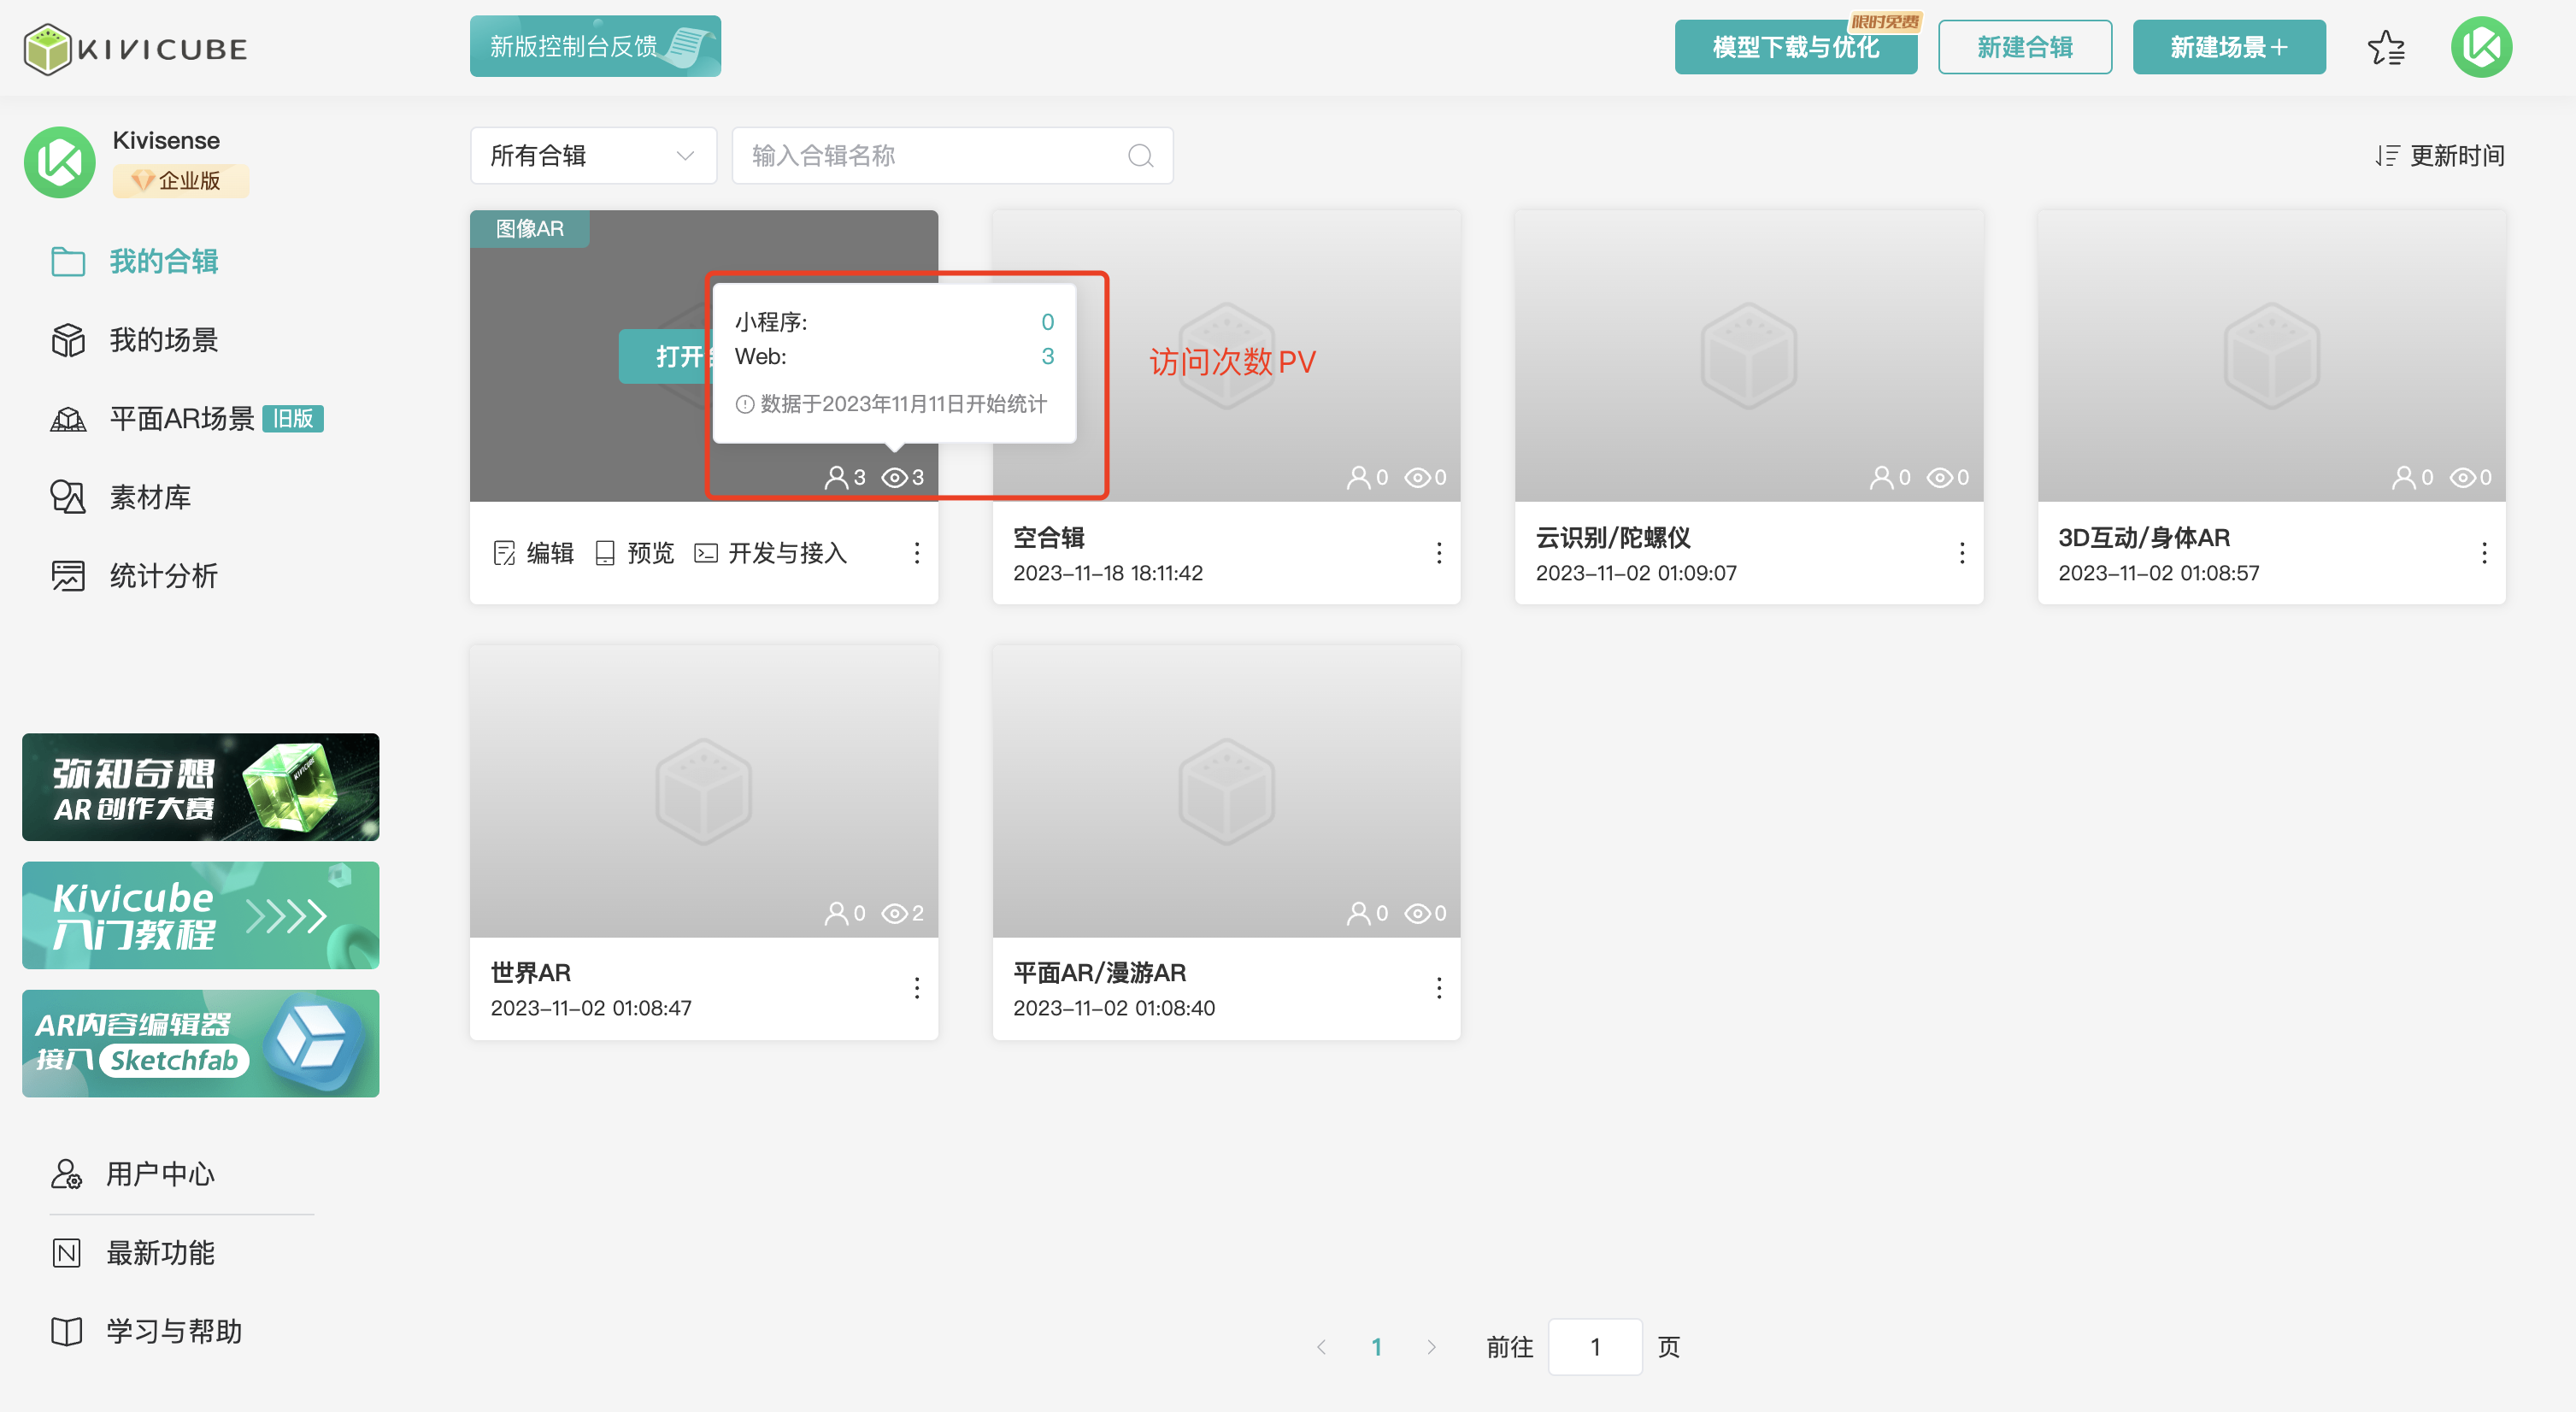Open 统计分析 in the sidebar
Viewport: 2576px width, 1412px height.
[x=163, y=576]
